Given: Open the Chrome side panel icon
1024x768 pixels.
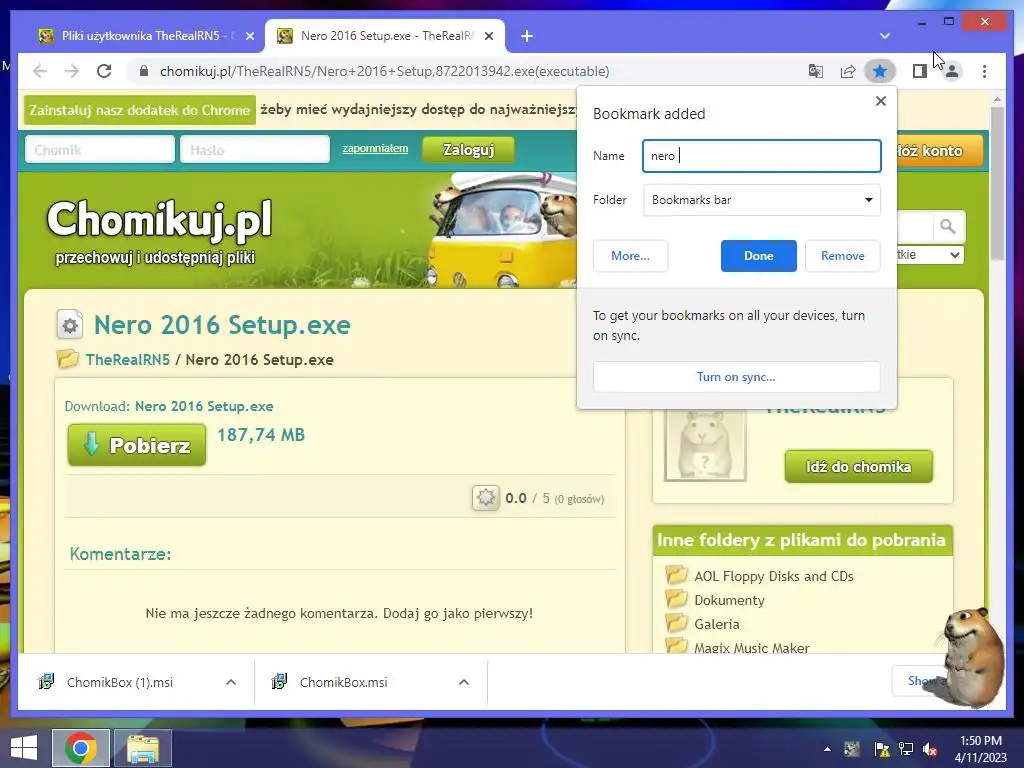Looking at the screenshot, I should coord(920,71).
